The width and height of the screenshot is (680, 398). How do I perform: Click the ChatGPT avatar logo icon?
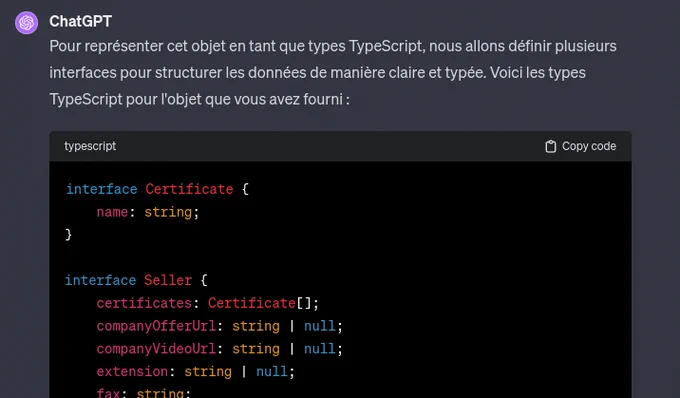pyautogui.click(x=26, y=23)
